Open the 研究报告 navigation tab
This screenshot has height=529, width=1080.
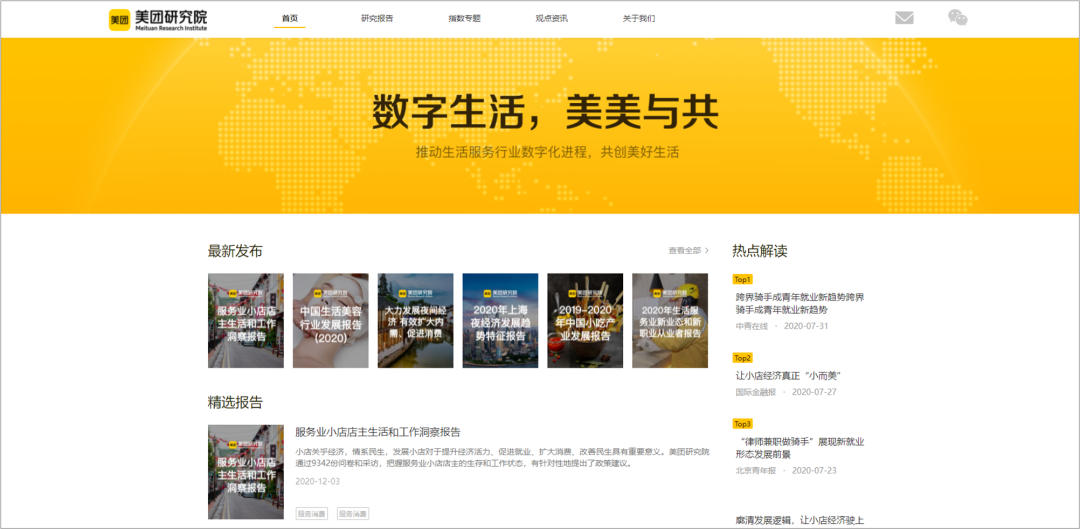[377, 19]
